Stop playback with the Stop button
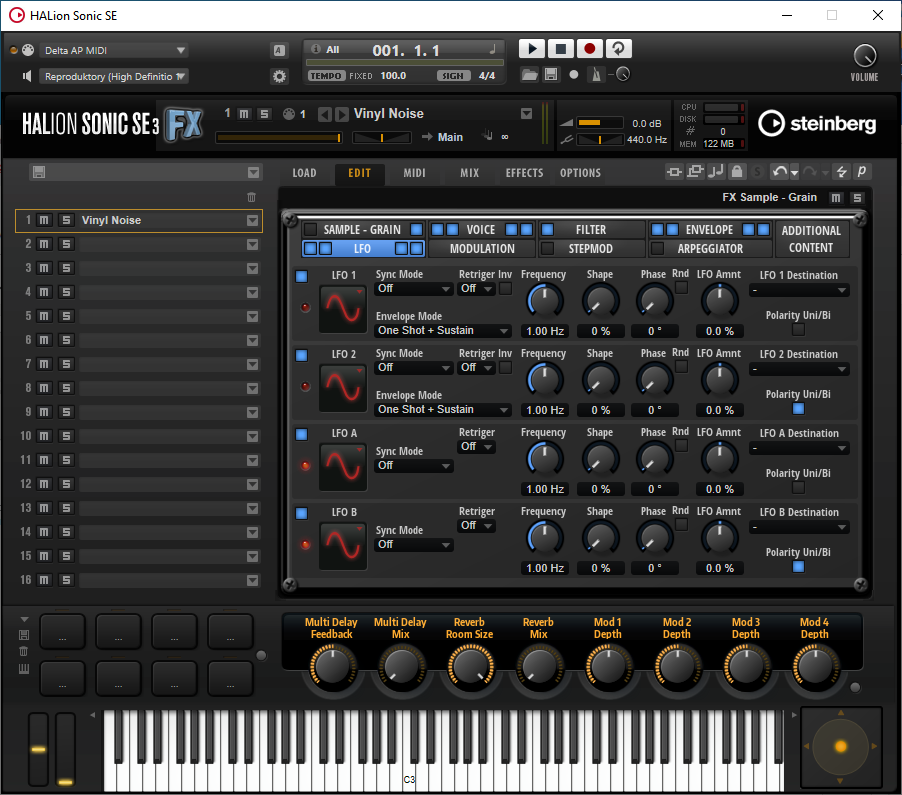 click(561, 49)
